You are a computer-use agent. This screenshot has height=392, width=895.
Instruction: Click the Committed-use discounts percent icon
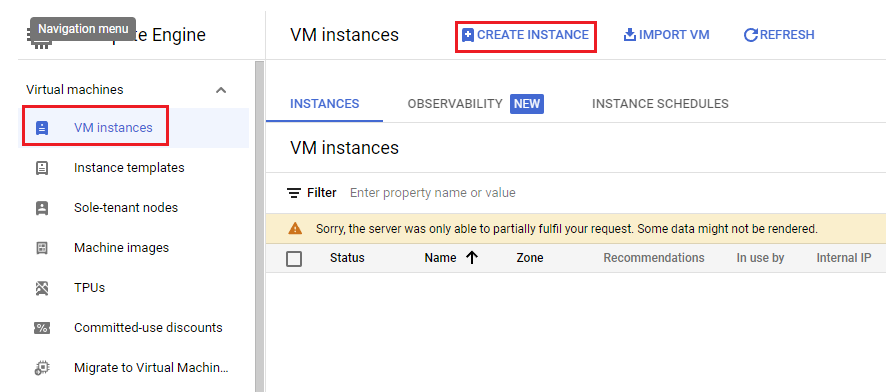(x=42, y=328)
